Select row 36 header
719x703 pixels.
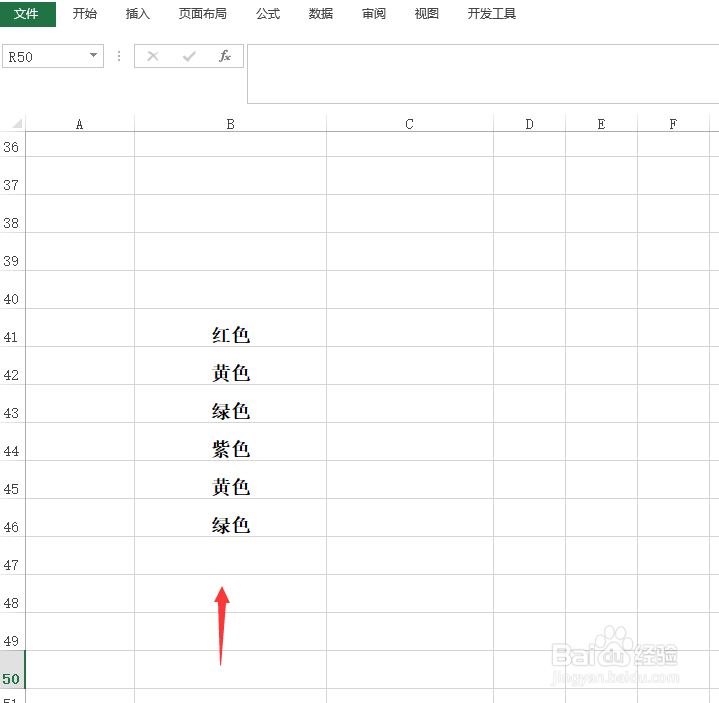pos(12,144)
